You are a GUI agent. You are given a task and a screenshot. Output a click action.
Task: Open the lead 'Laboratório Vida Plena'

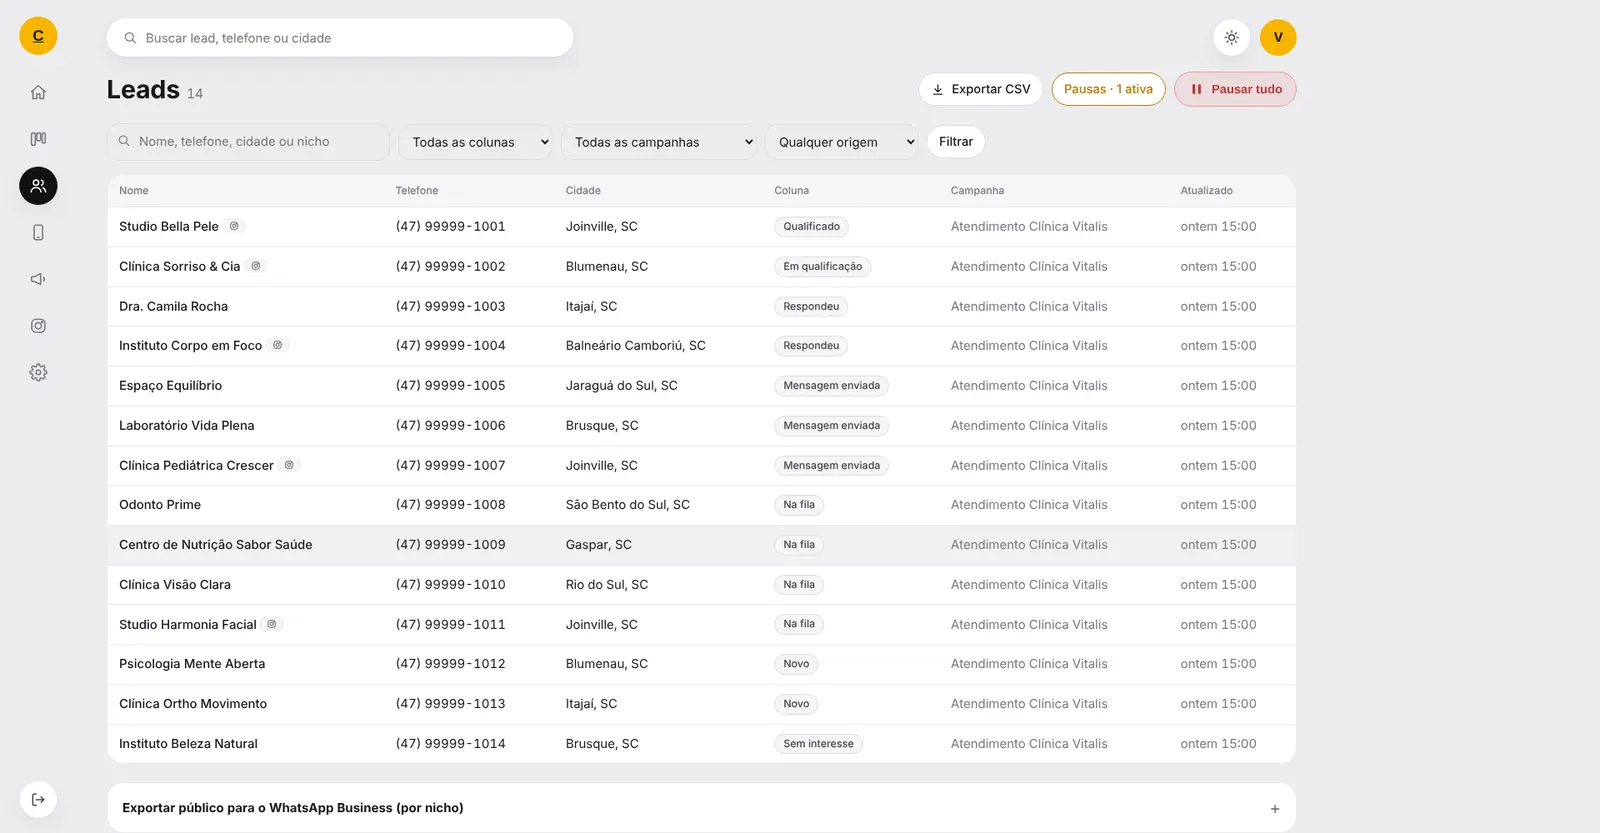(187, 425)
